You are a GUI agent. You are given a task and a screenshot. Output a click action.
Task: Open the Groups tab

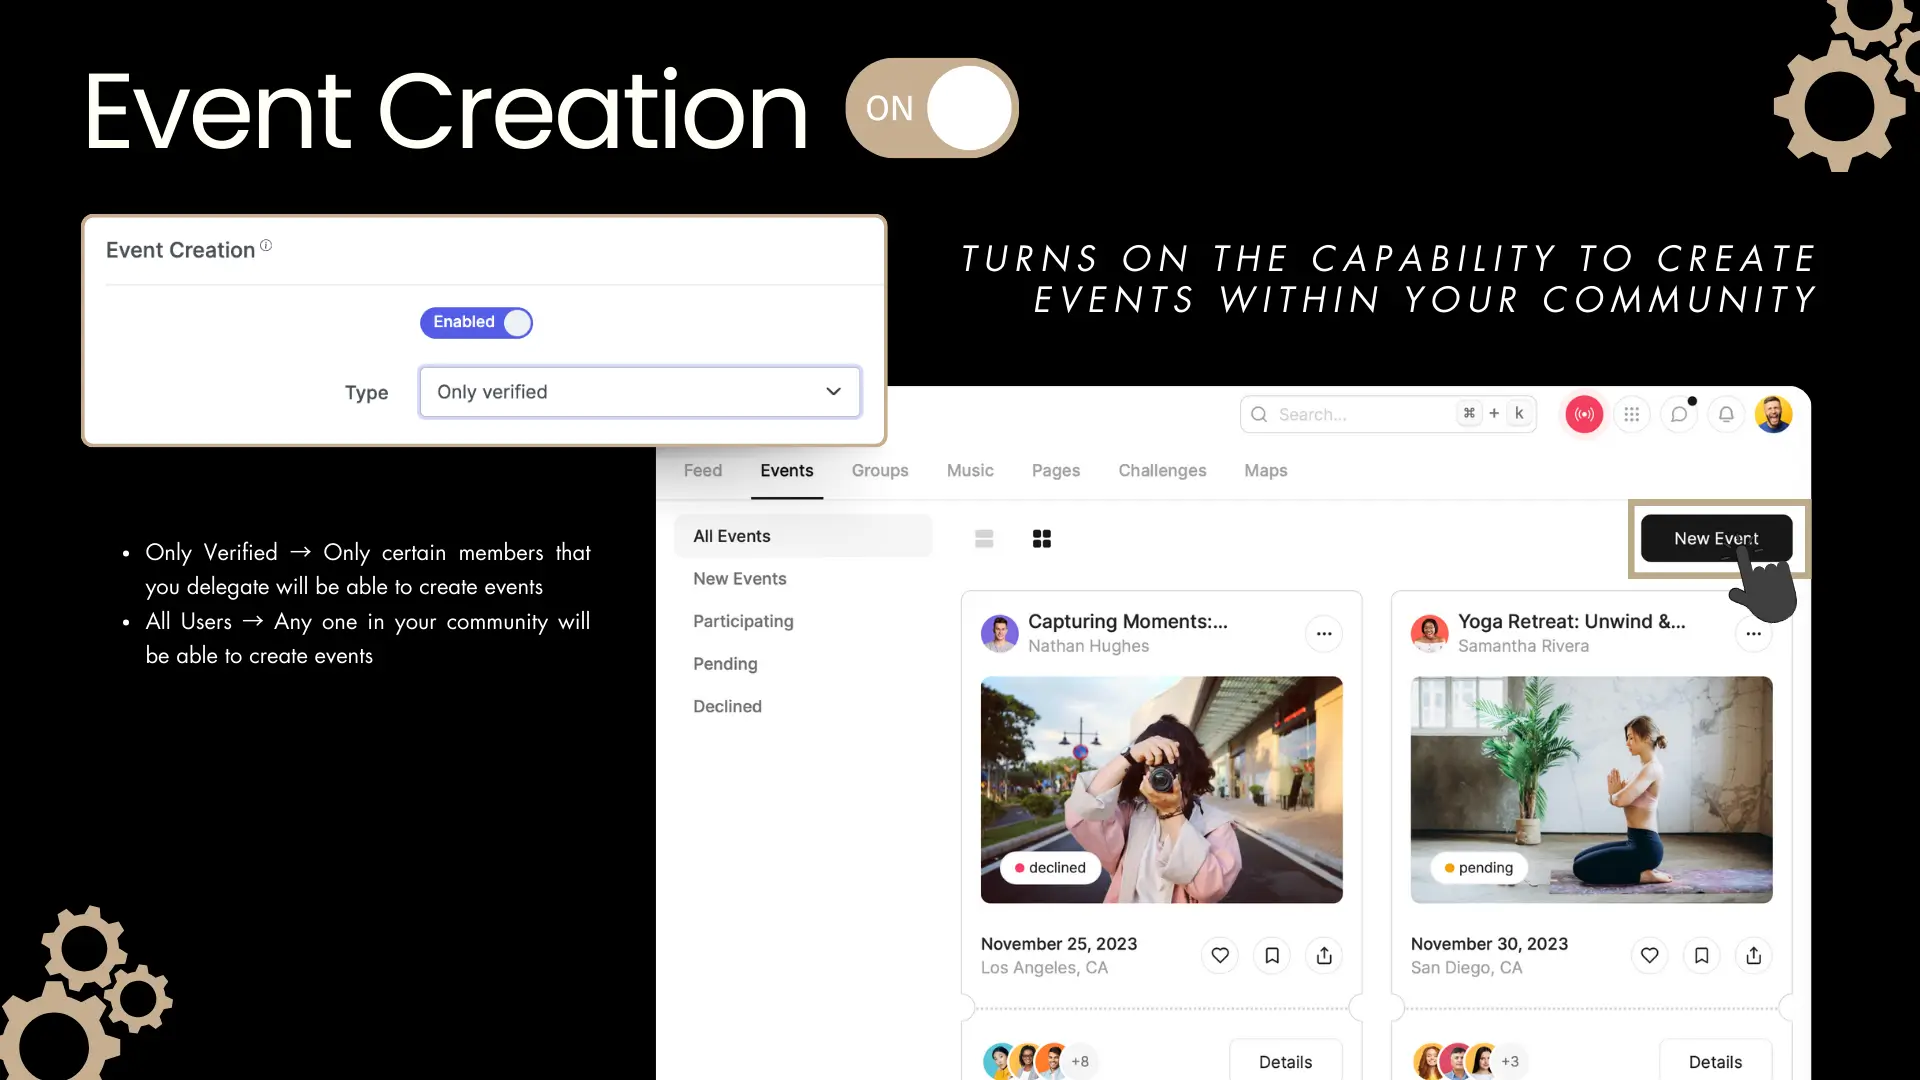(x=880, y=470)
